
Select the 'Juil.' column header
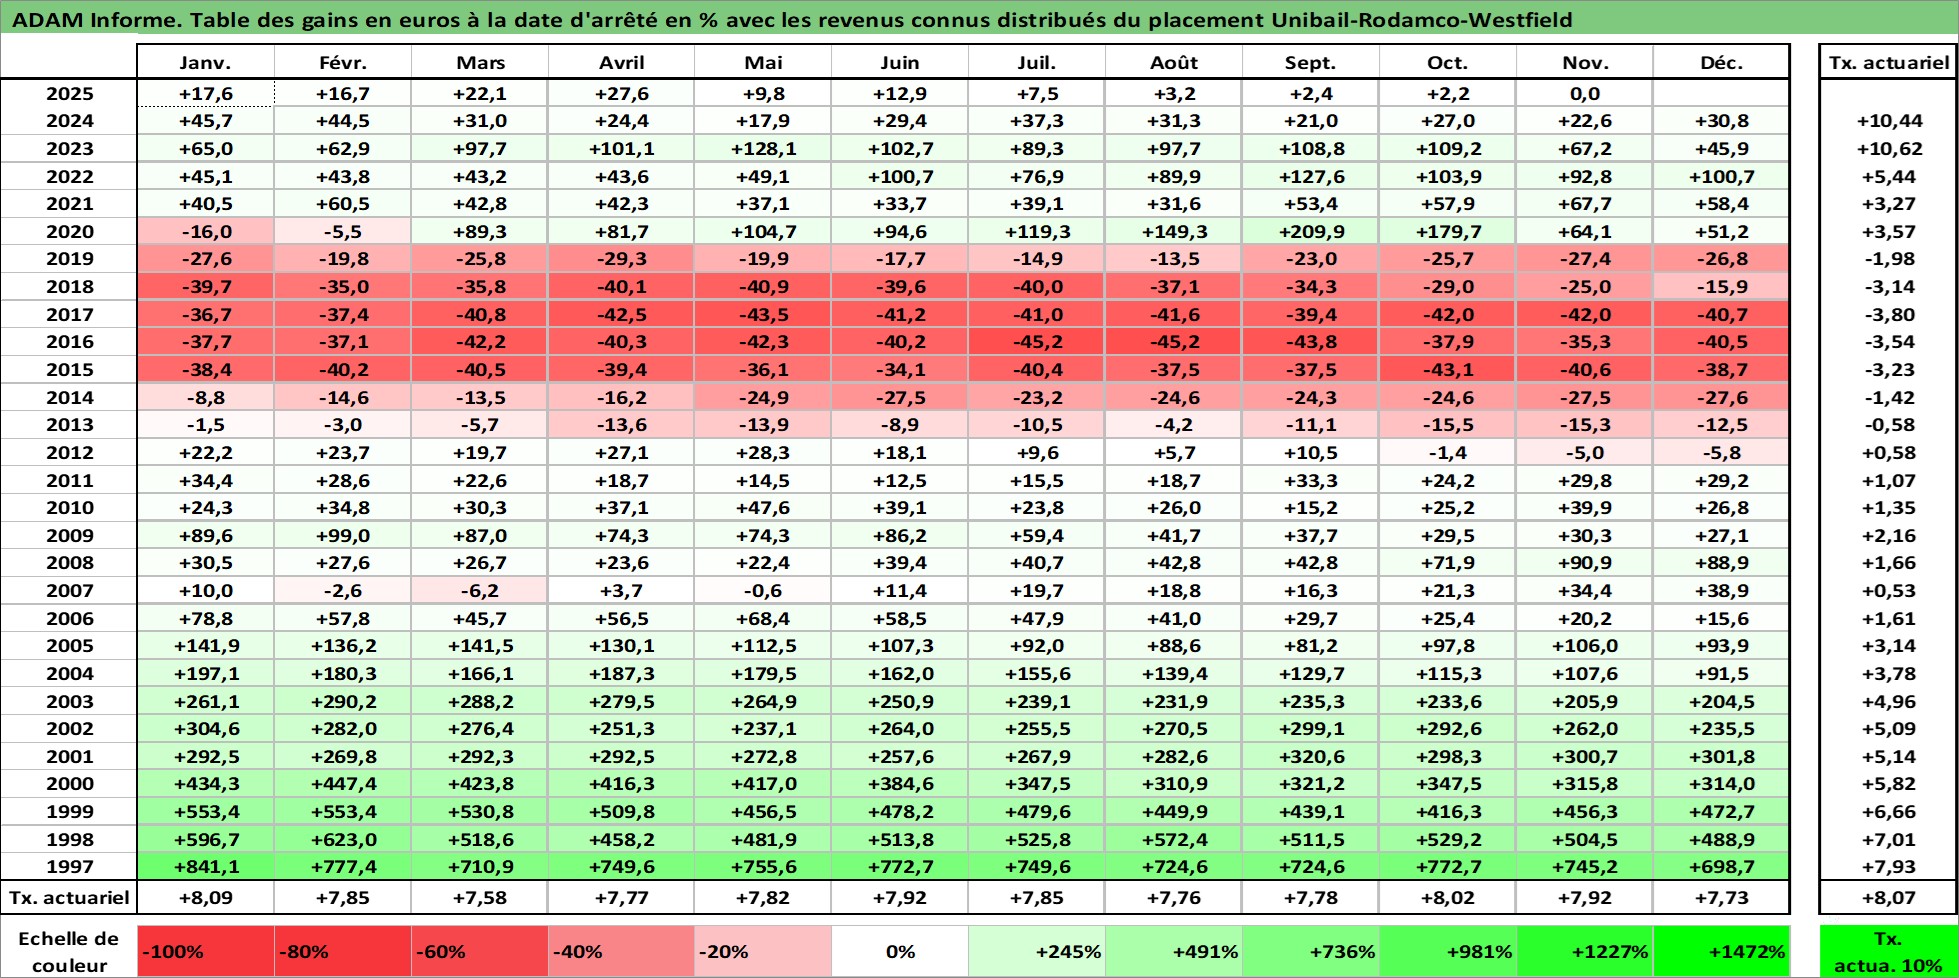[1037, 62]
